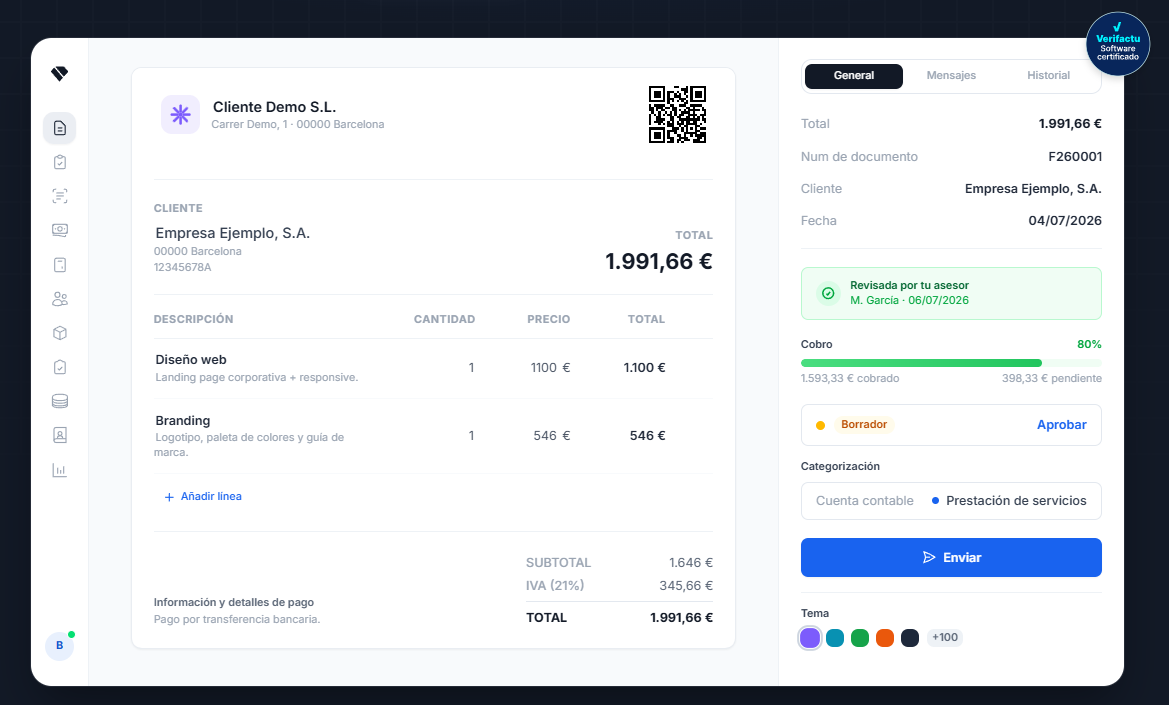The image size is (1169, 705).
Task: Click the Diseño web quantity 1
Action: click(471, 368)
